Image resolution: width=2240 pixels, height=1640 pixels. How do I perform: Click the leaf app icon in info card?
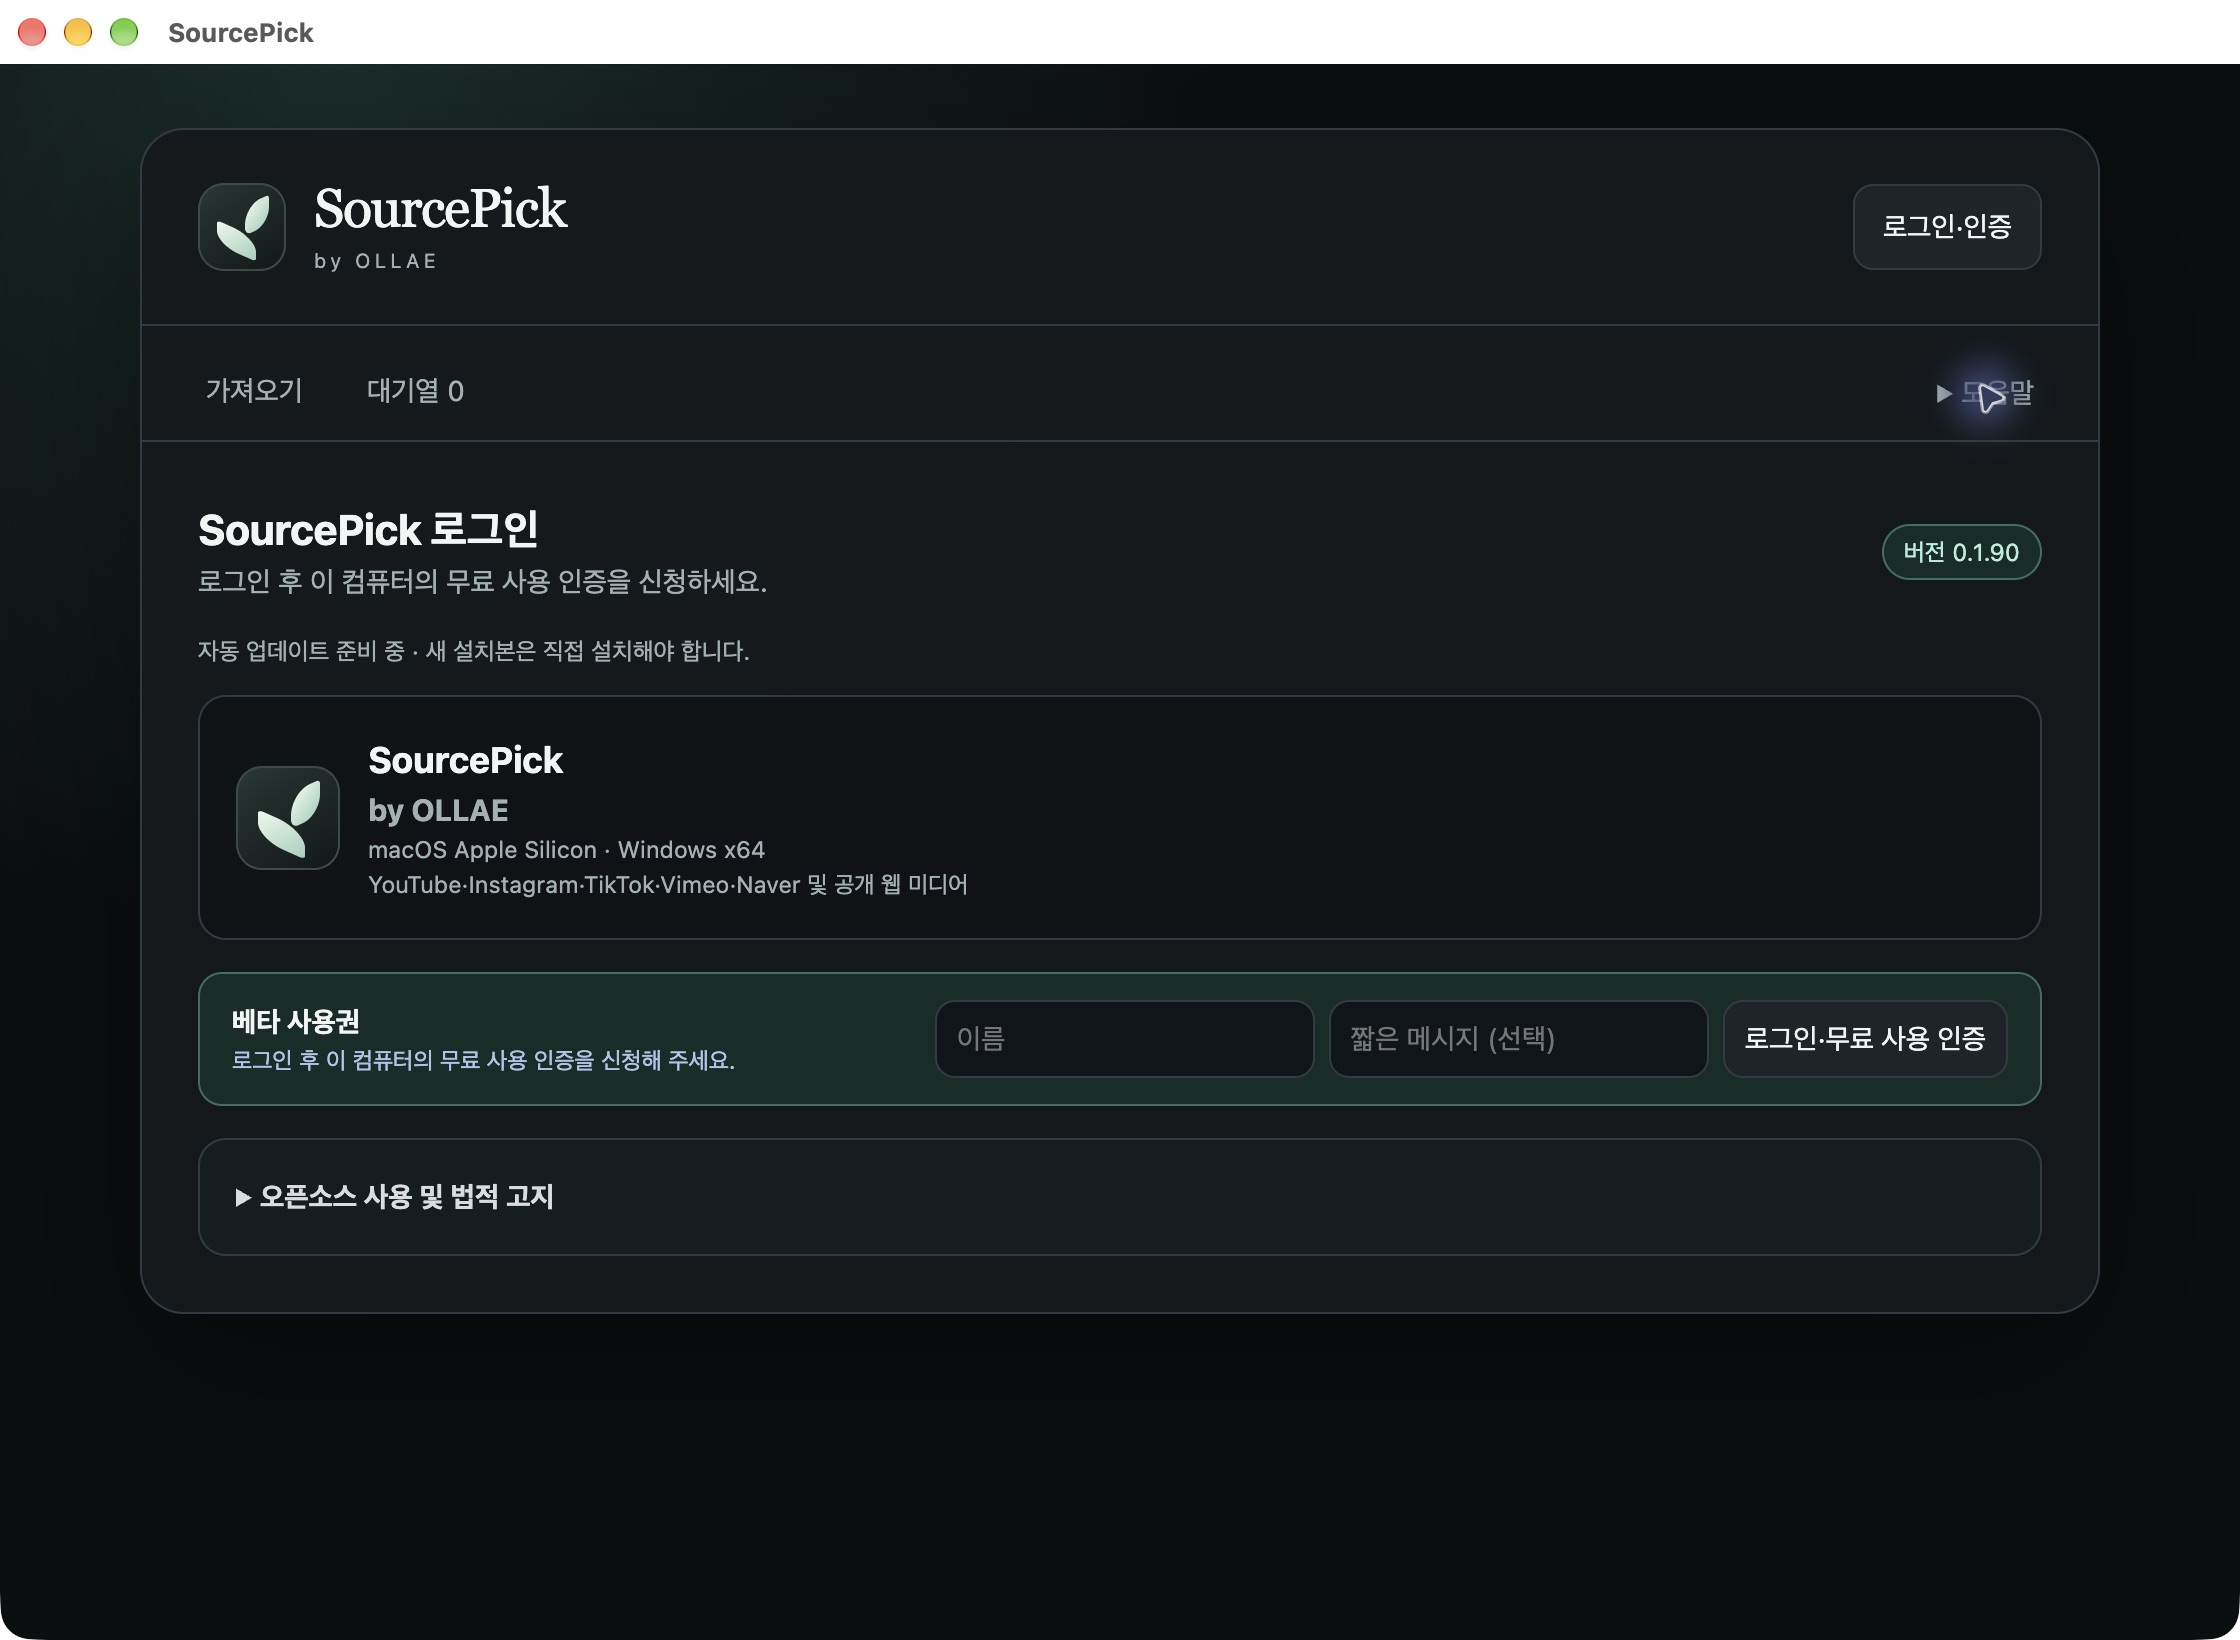click(288, 818)
